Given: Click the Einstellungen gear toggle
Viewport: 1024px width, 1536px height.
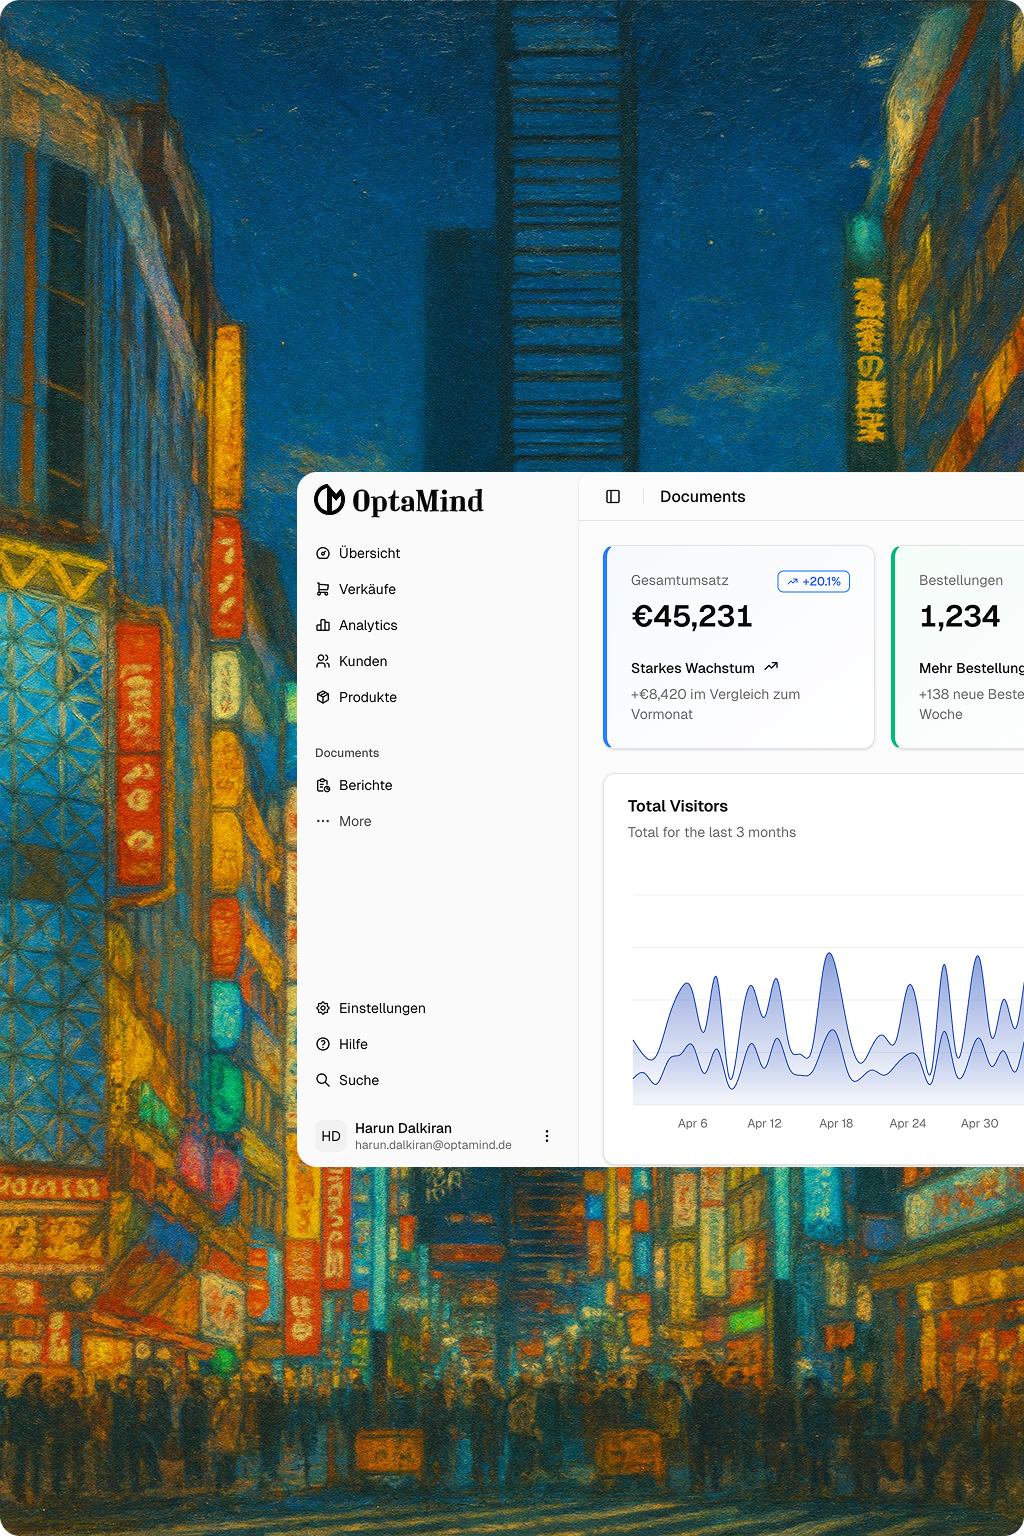Looking at the screenshot, I should tap(323, 1008).
